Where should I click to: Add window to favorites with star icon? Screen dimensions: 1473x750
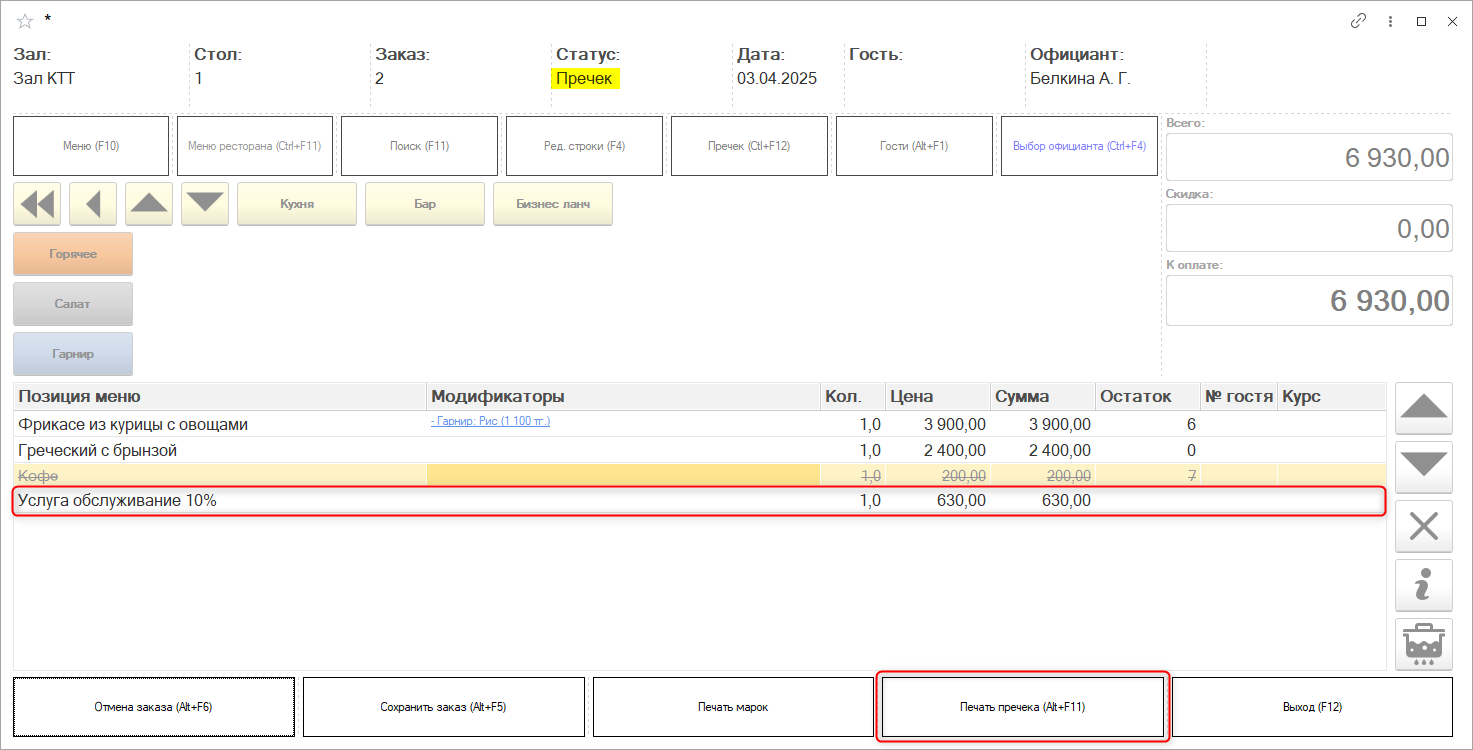pyautogui.click(x=25, y=21)
